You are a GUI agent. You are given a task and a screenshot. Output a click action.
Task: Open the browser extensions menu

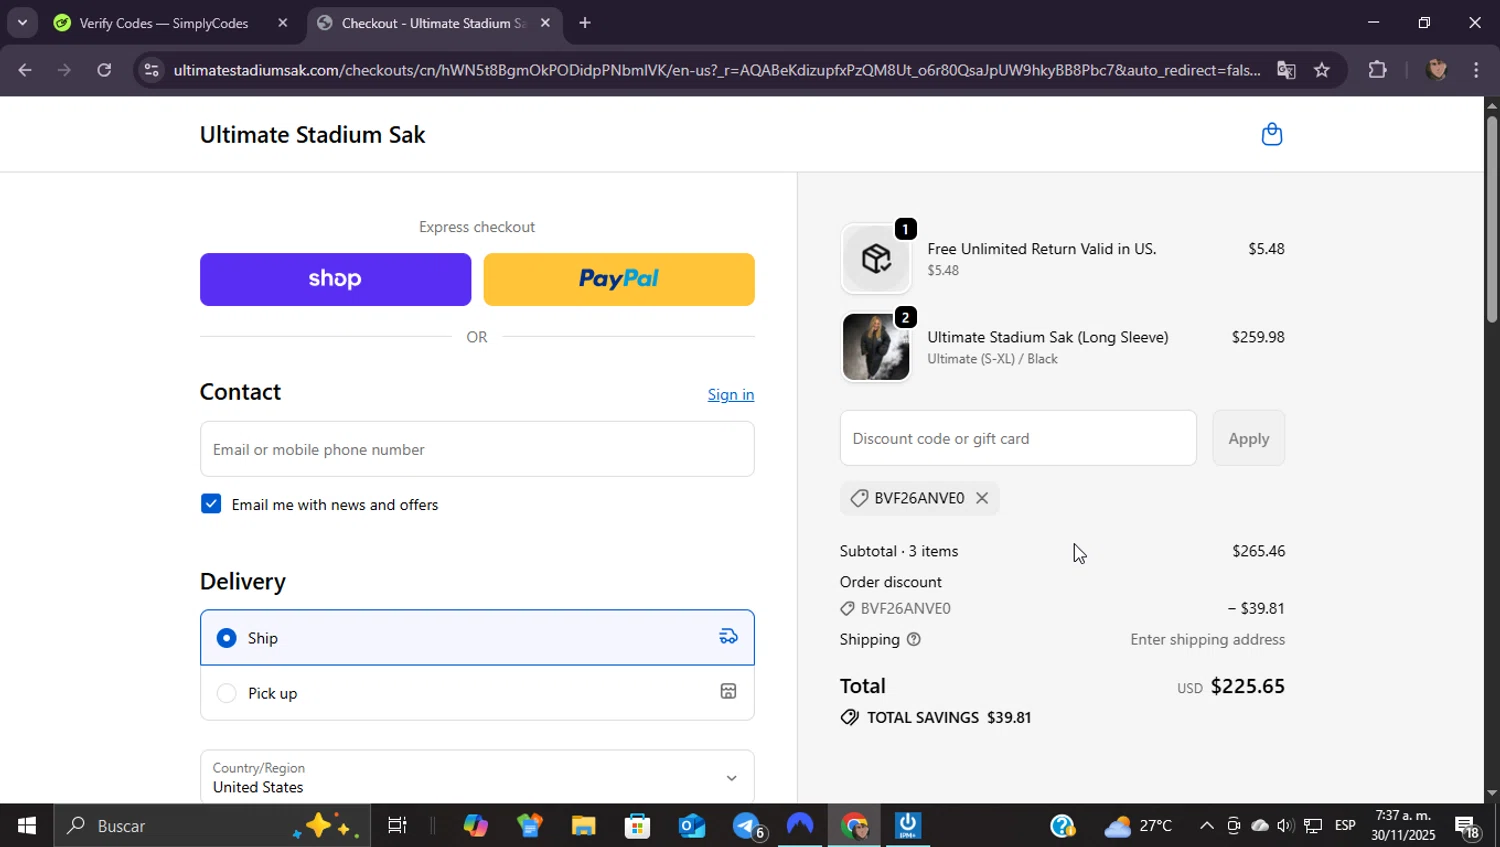tap(1377, 70)
